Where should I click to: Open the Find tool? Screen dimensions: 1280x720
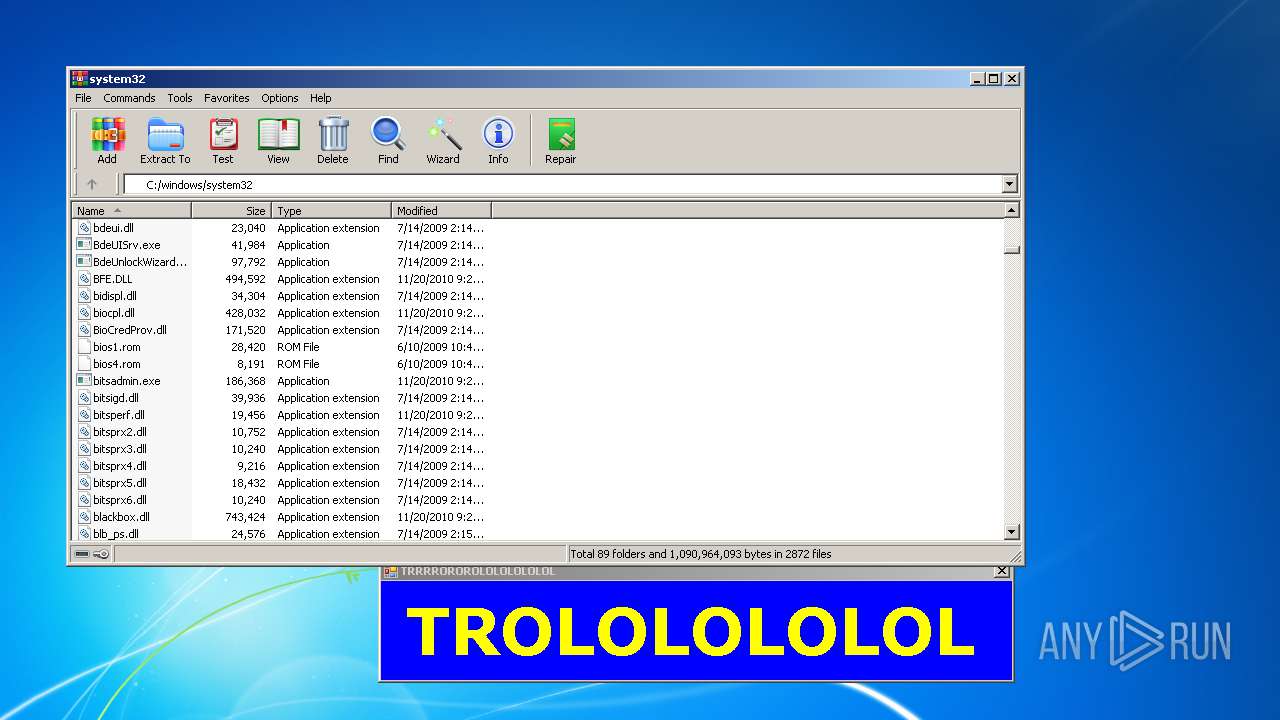388,140
